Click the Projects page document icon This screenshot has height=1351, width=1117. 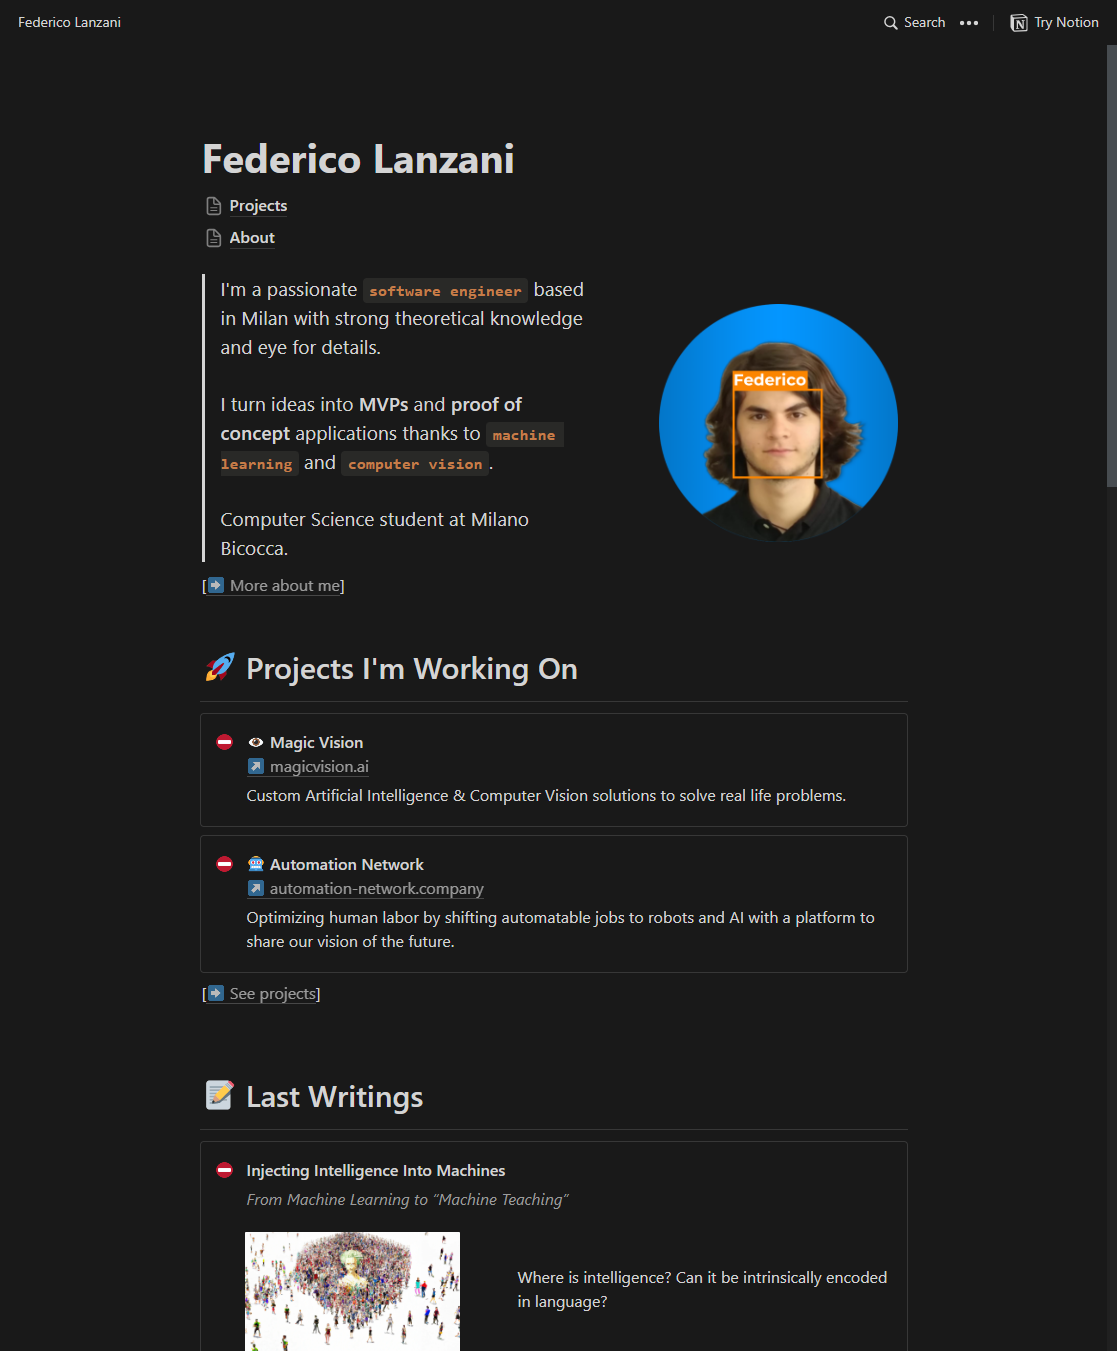point(214,206)
